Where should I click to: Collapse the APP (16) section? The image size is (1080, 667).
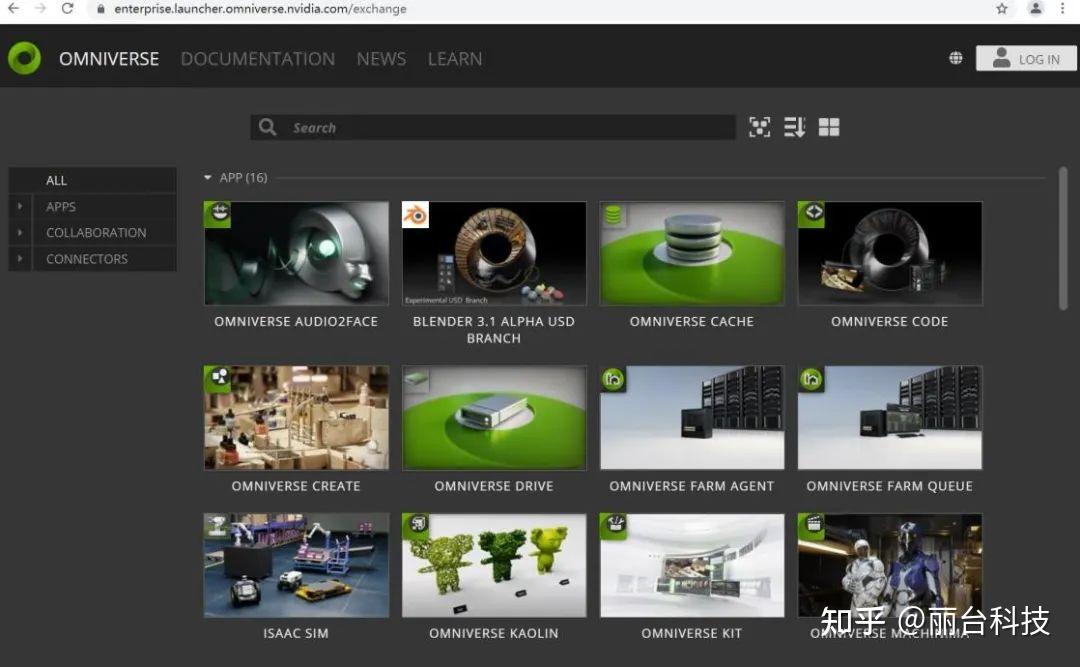208,177
